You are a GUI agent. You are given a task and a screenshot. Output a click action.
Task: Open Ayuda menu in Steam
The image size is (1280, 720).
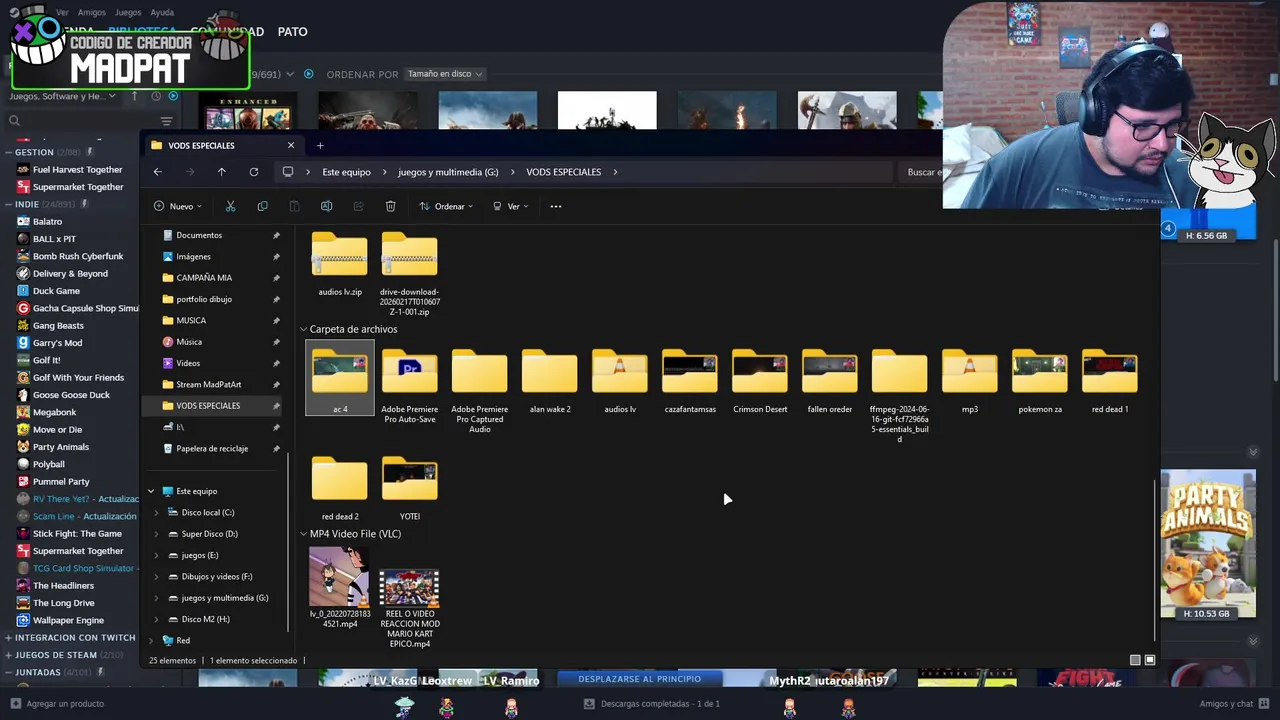click(162, 13)
